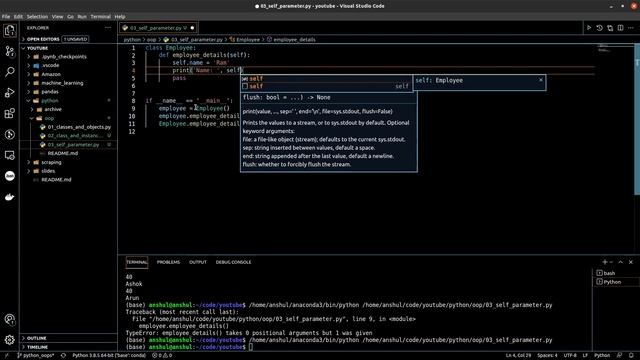
Task: Change indentation via Spaces: 4
Action: point(547,356)
